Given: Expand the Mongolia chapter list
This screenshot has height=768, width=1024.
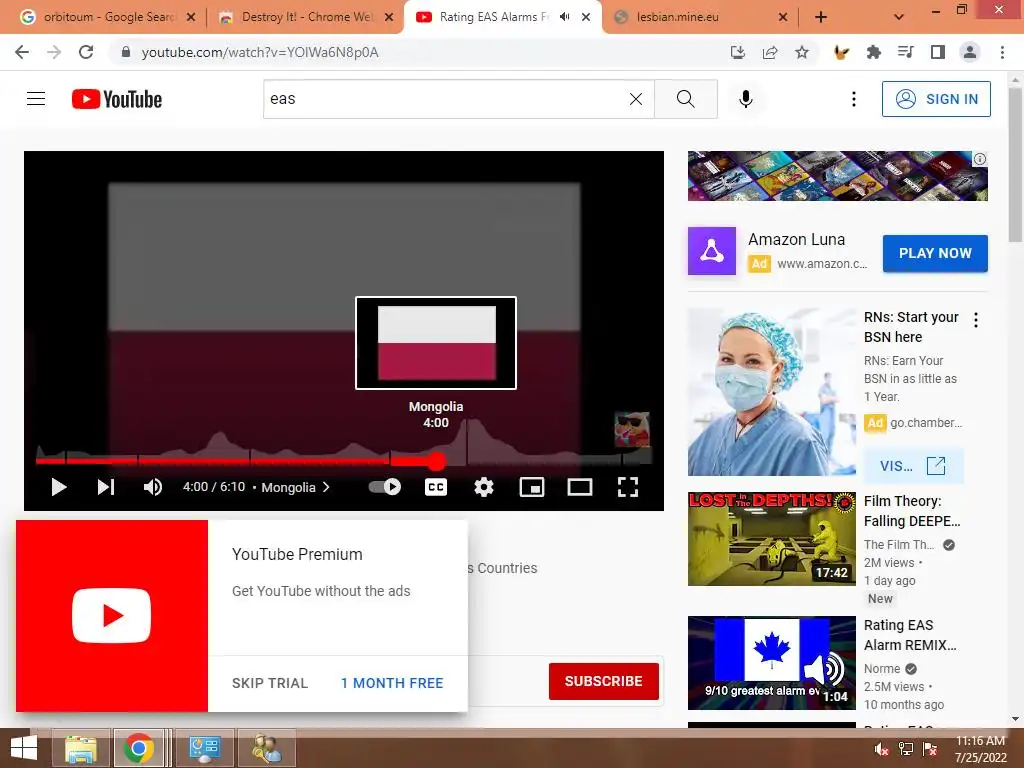Looking at the screenshot, I should [x=295, y=487].
